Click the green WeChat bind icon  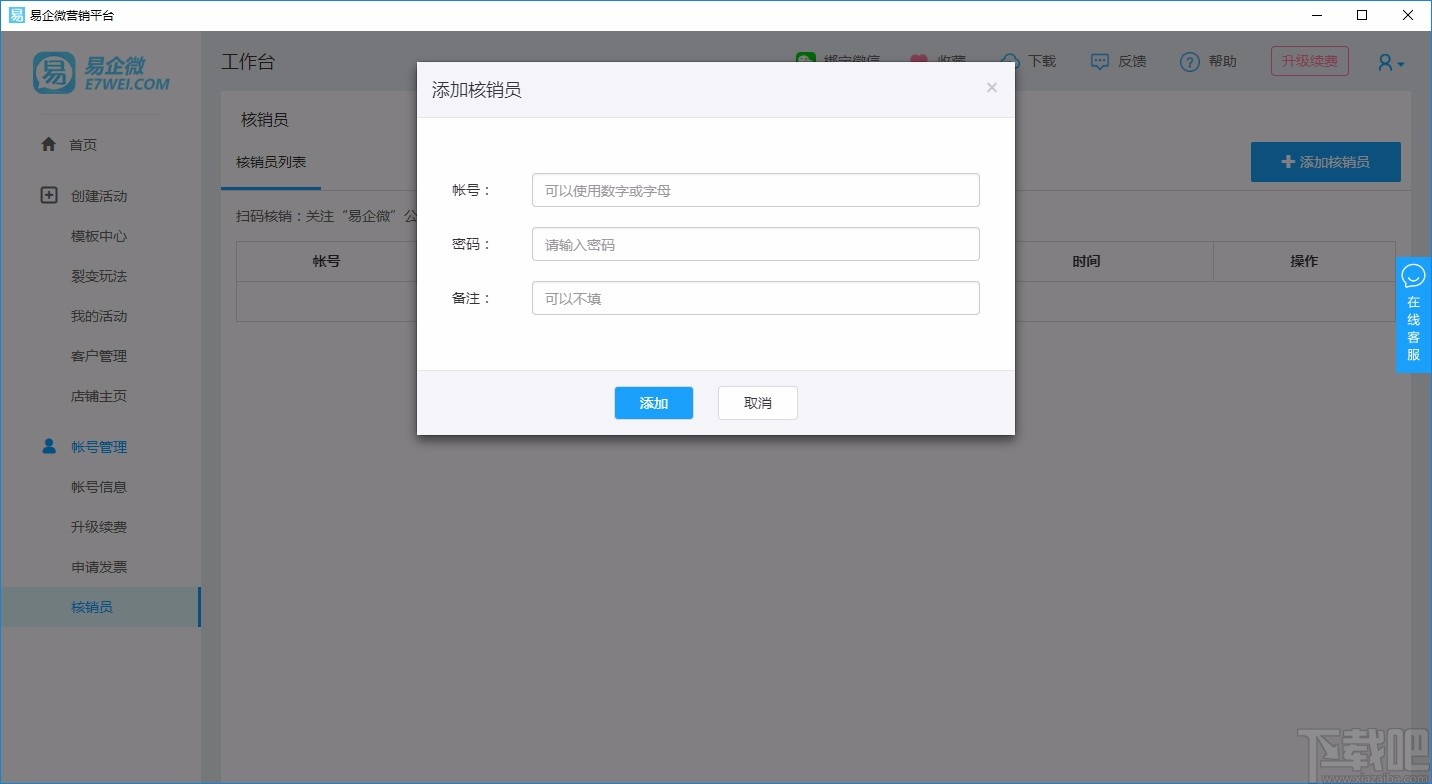(806, 61)
